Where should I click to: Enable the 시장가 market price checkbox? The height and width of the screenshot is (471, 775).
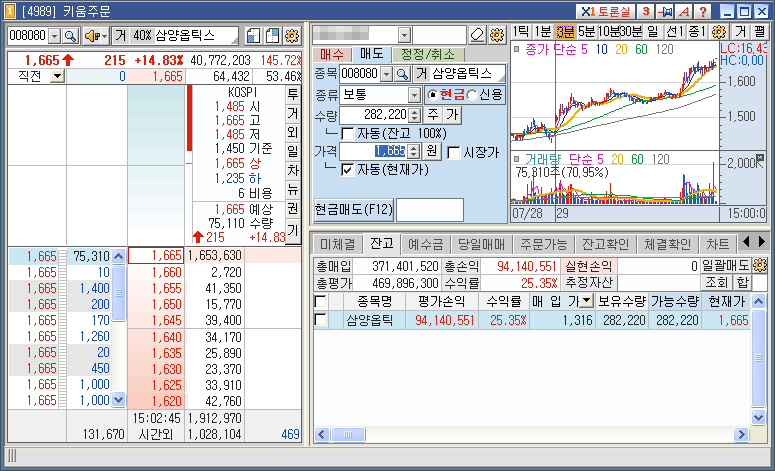454,152
